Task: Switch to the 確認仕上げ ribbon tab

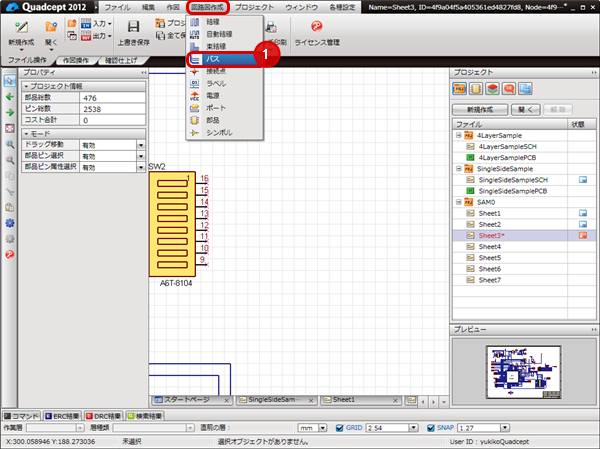Action: coord(121,60)
